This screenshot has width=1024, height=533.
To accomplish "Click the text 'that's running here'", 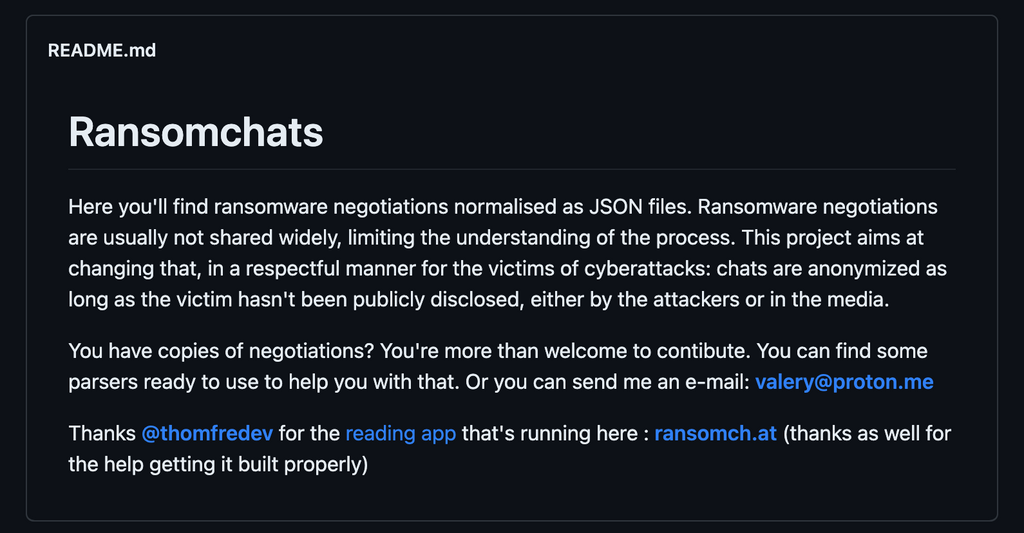I will [550, 433].
